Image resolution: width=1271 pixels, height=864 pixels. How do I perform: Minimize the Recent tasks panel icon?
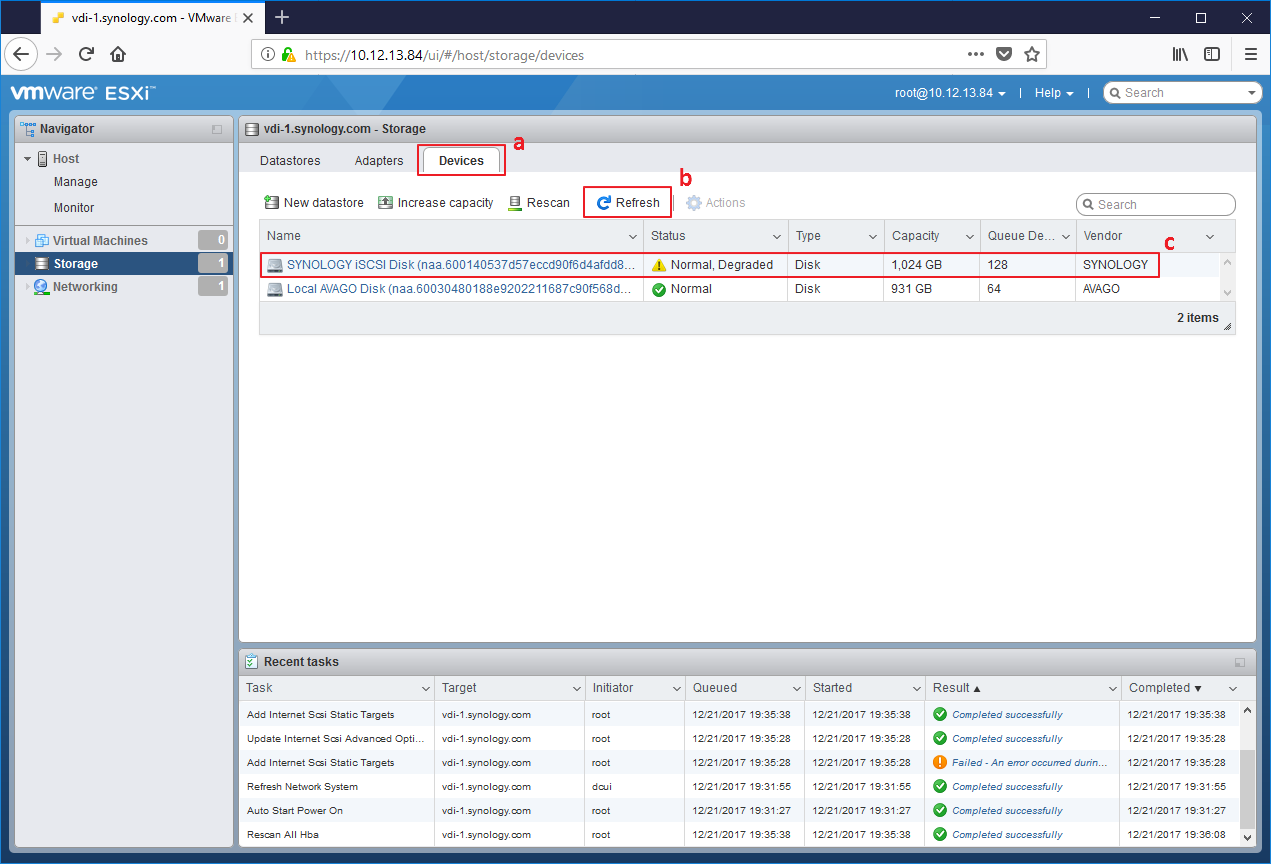point(1240,662)
